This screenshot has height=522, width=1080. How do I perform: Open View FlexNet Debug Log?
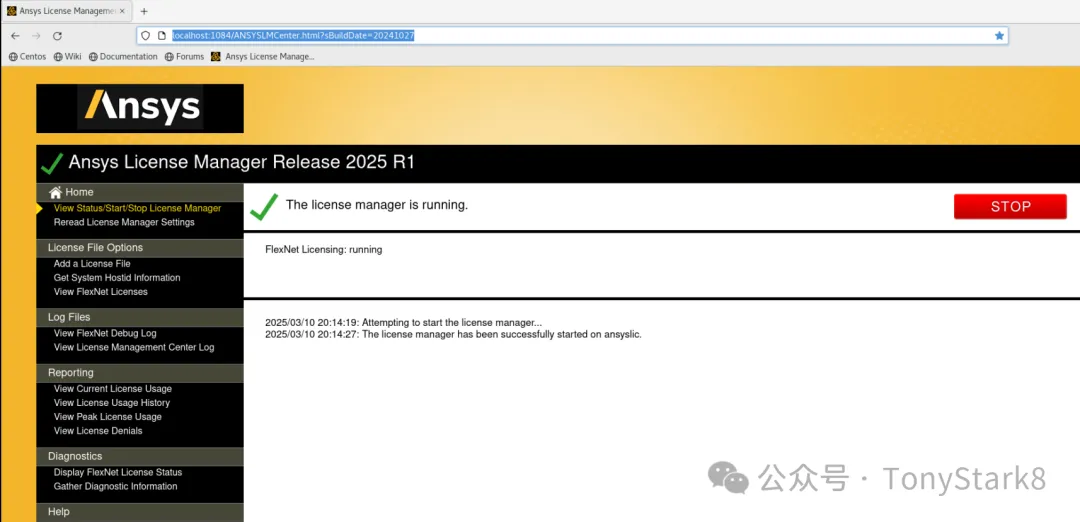tap(105, 333)
